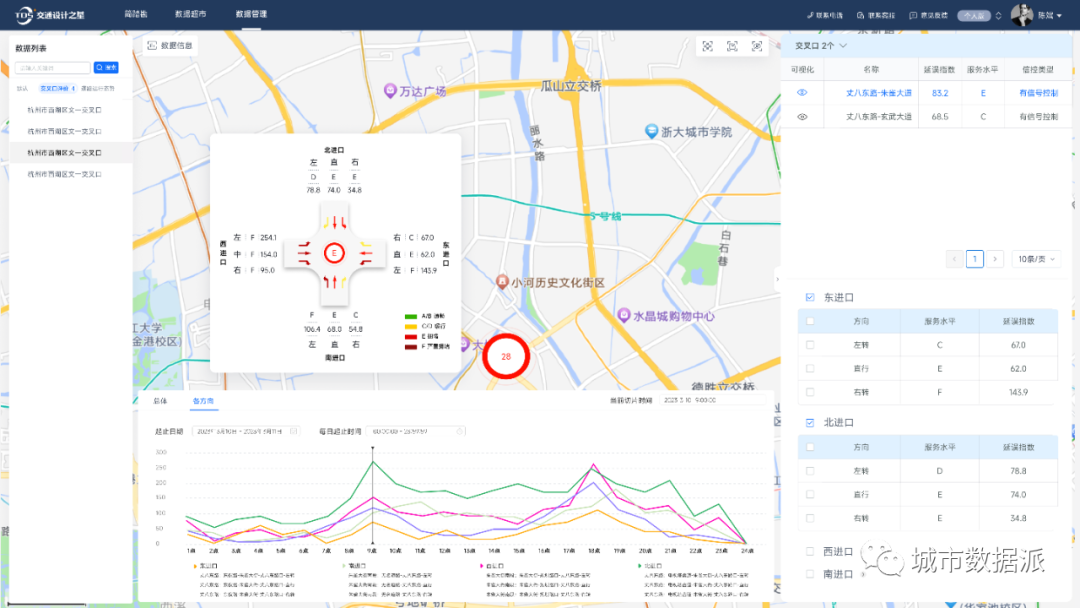Open the first top menu item beside logo
The width and height of the screenshot is (1080, 608).
tap(136, 14)
